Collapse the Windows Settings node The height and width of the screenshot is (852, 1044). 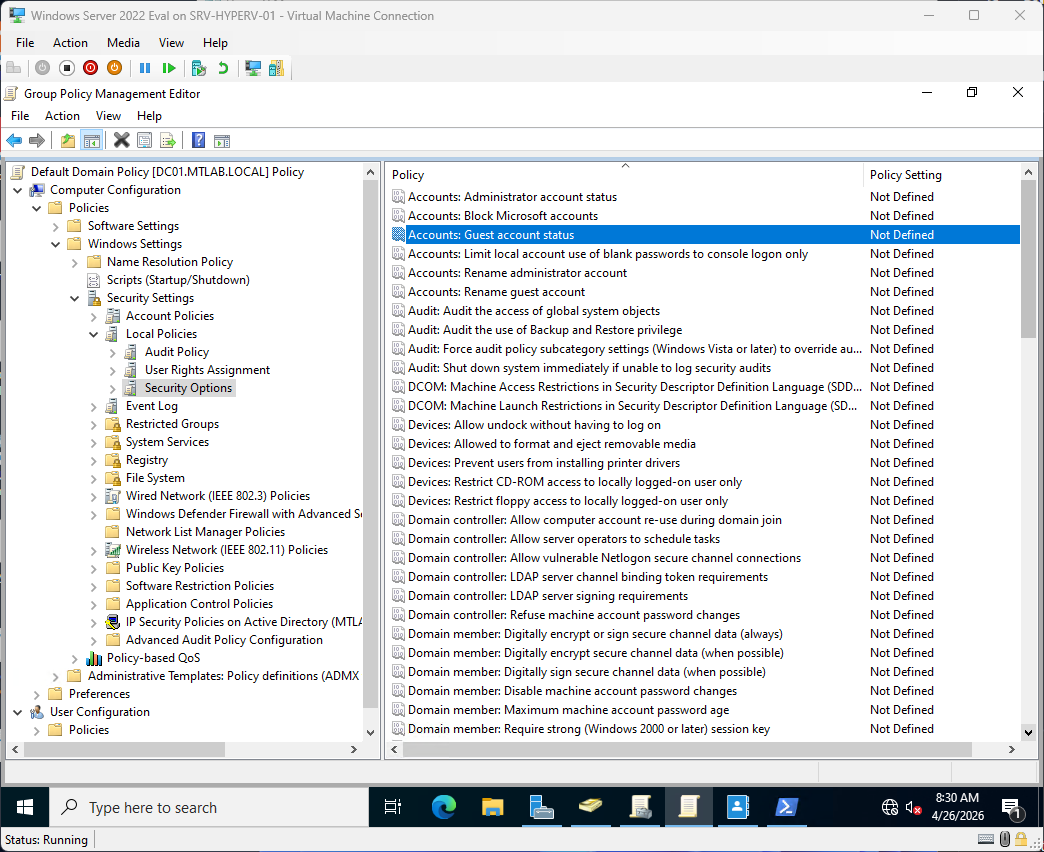56,244
